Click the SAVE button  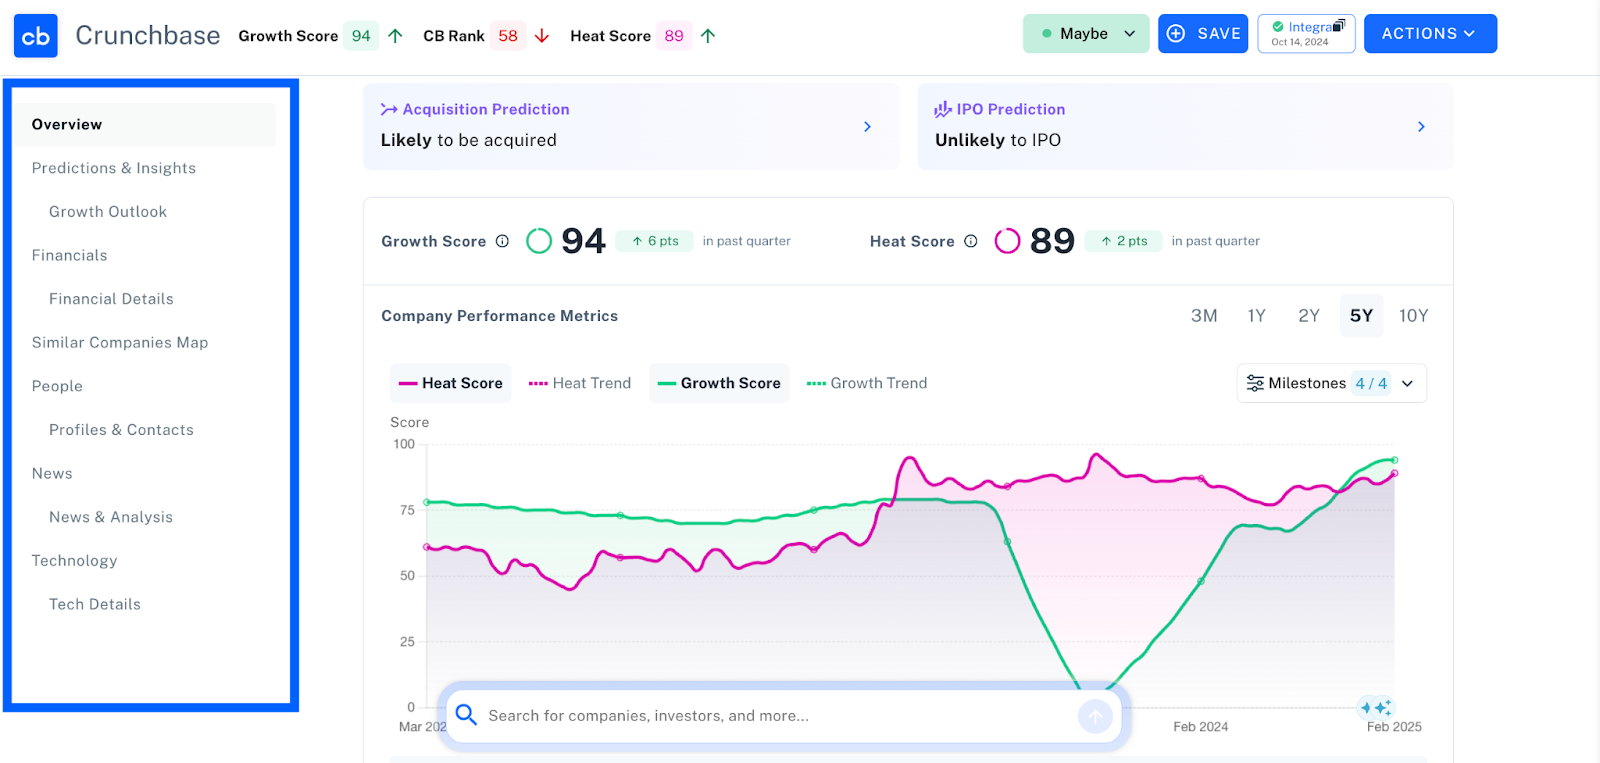click(x=1203, y=34)
